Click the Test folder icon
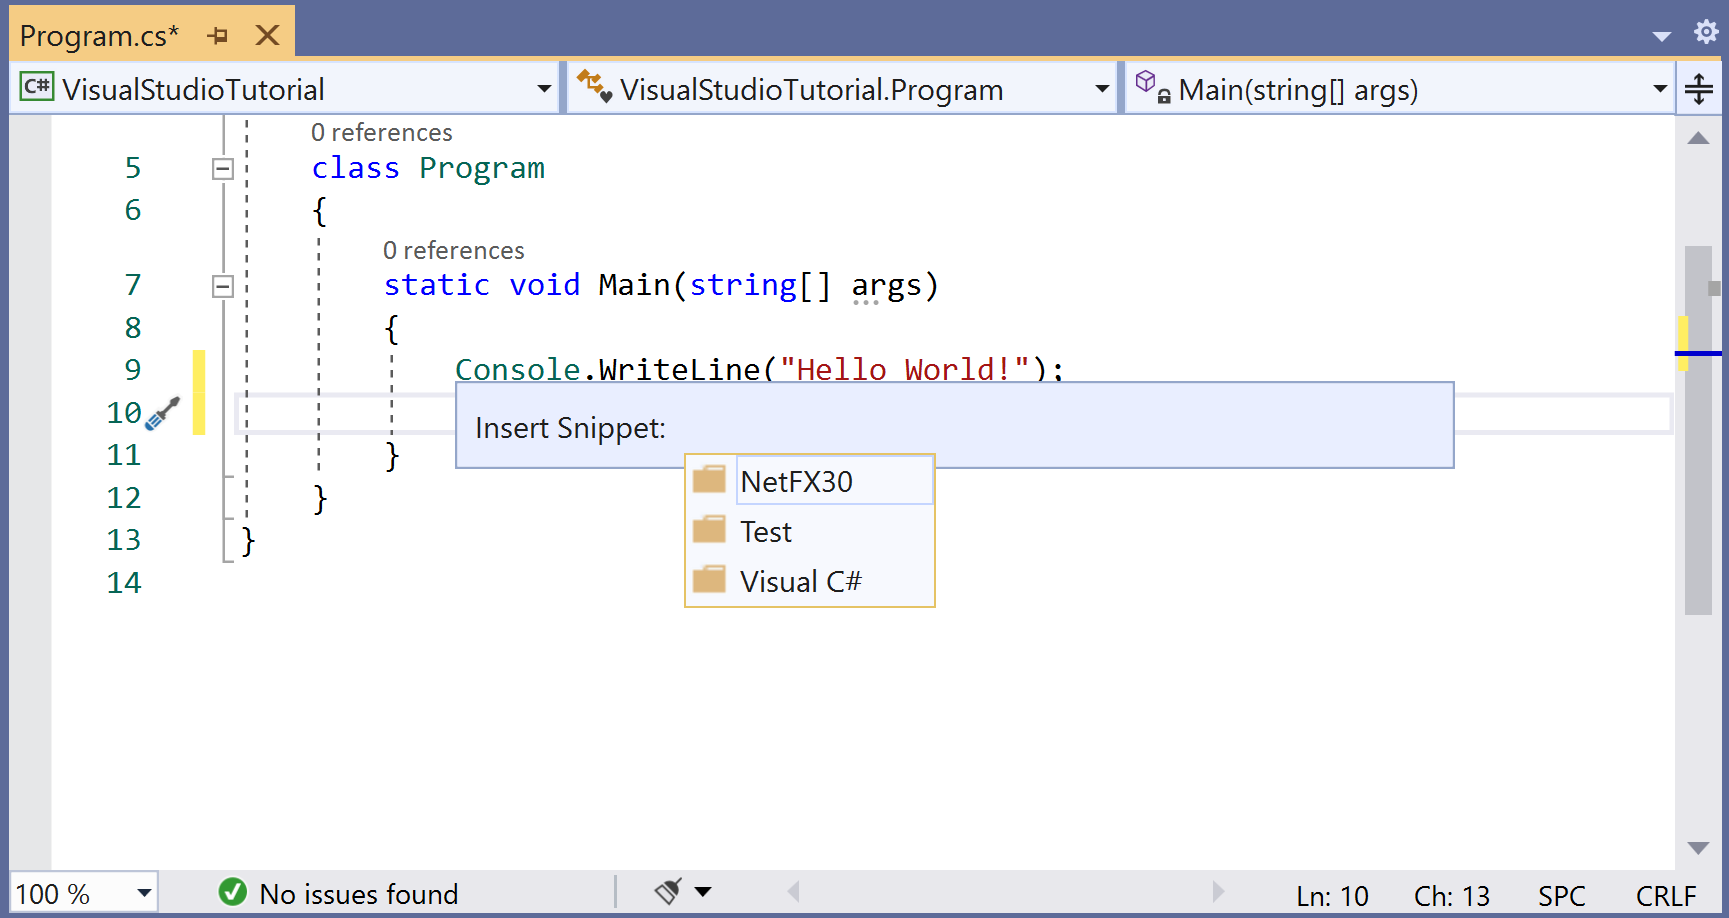The width and height of the screenshot is (1729, 918). tap(709, 529)
